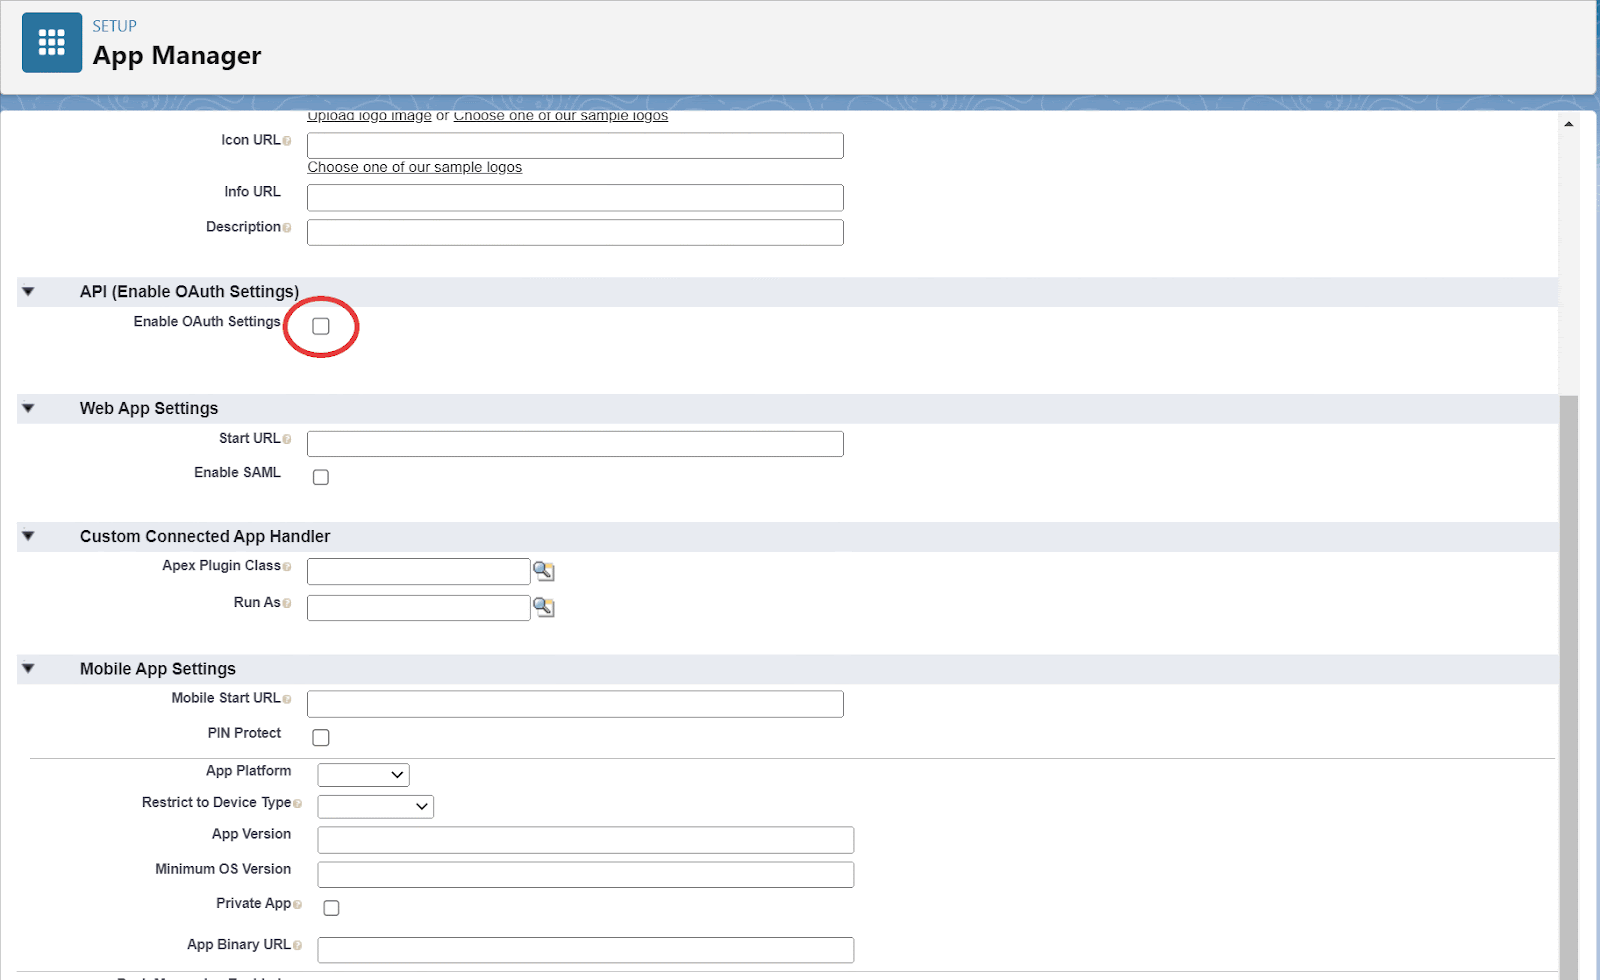This screenshot has width=1600, height=980.
Task: Click the Mobile Start URL field
Action: point(575,704)
